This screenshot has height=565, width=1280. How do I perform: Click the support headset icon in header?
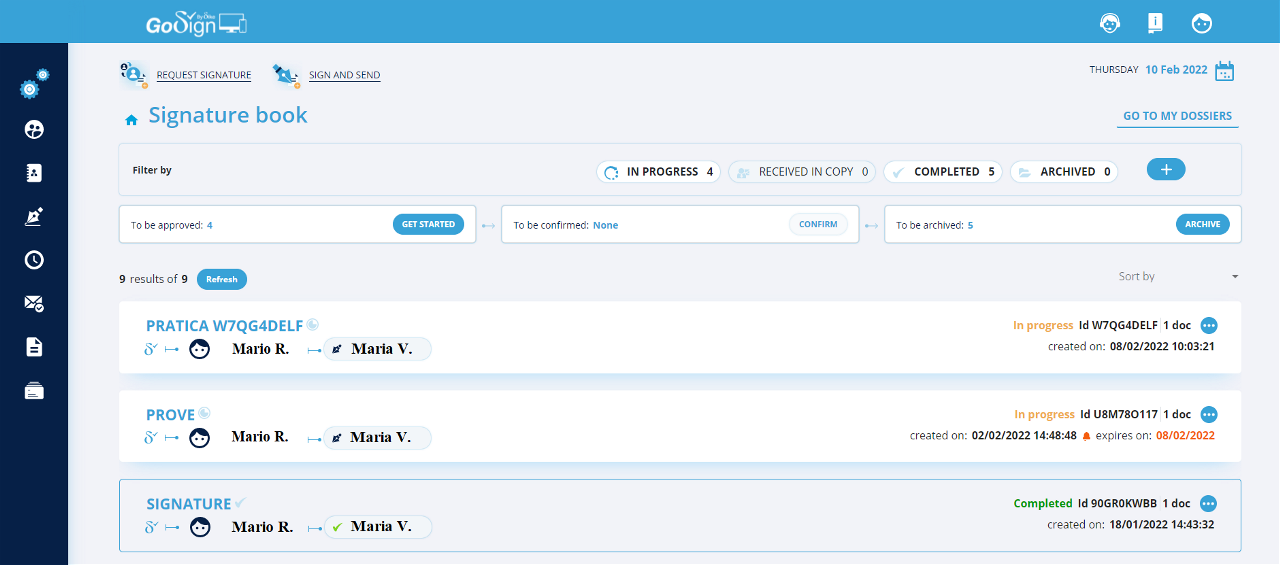(1109, 22)
